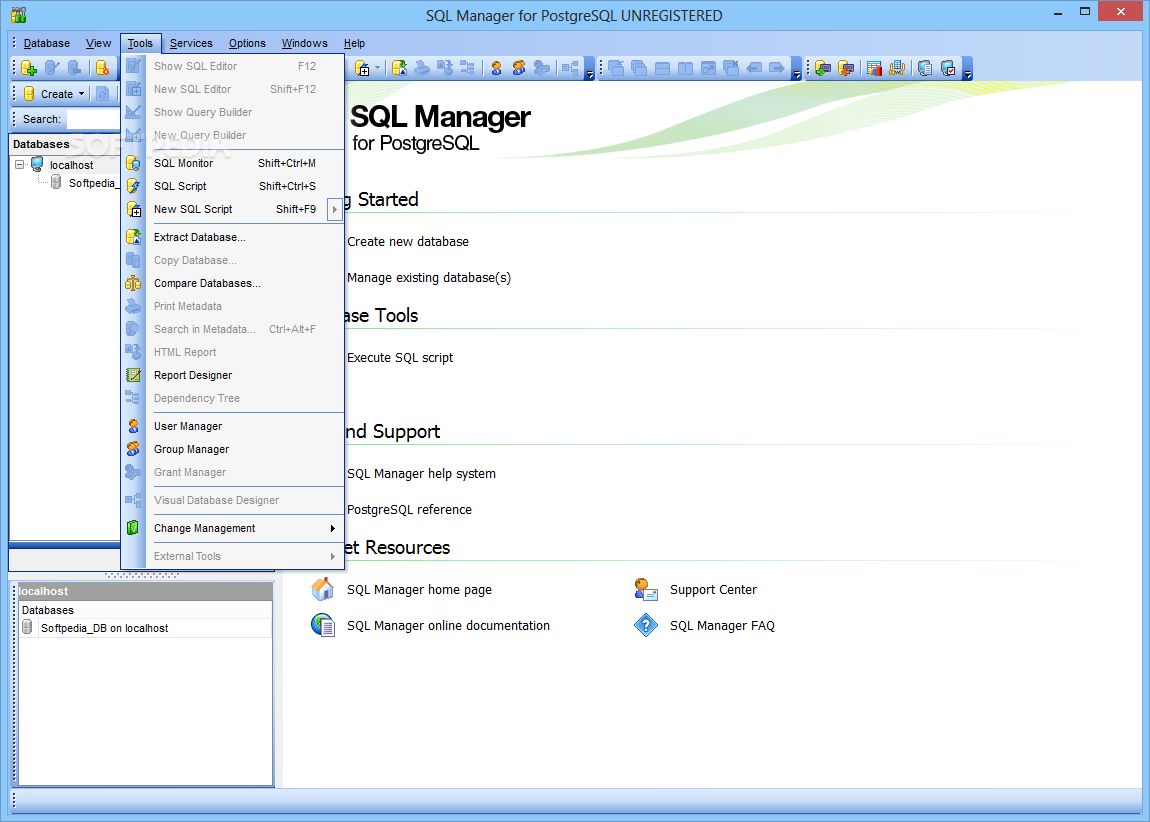Open the Options menu
The image size is (1150, 822).
247,43
